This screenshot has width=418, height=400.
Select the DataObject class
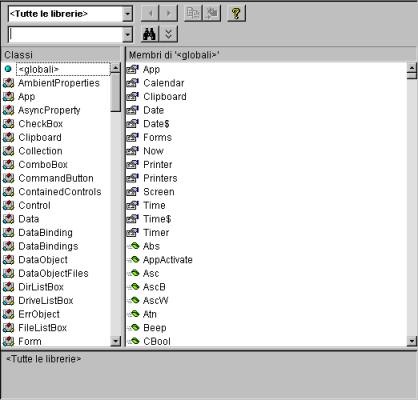coord(43,260)
